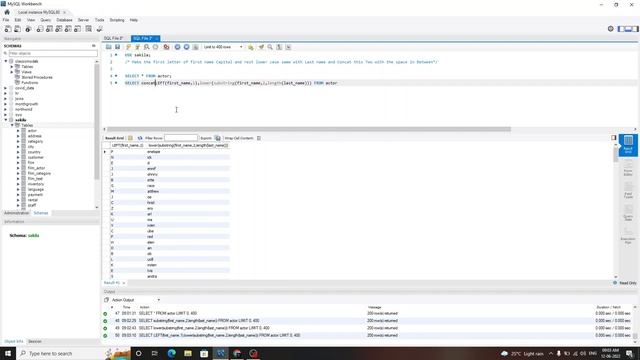Commit the current transaction
Screen dimensions: 640x360
(178, 47)
